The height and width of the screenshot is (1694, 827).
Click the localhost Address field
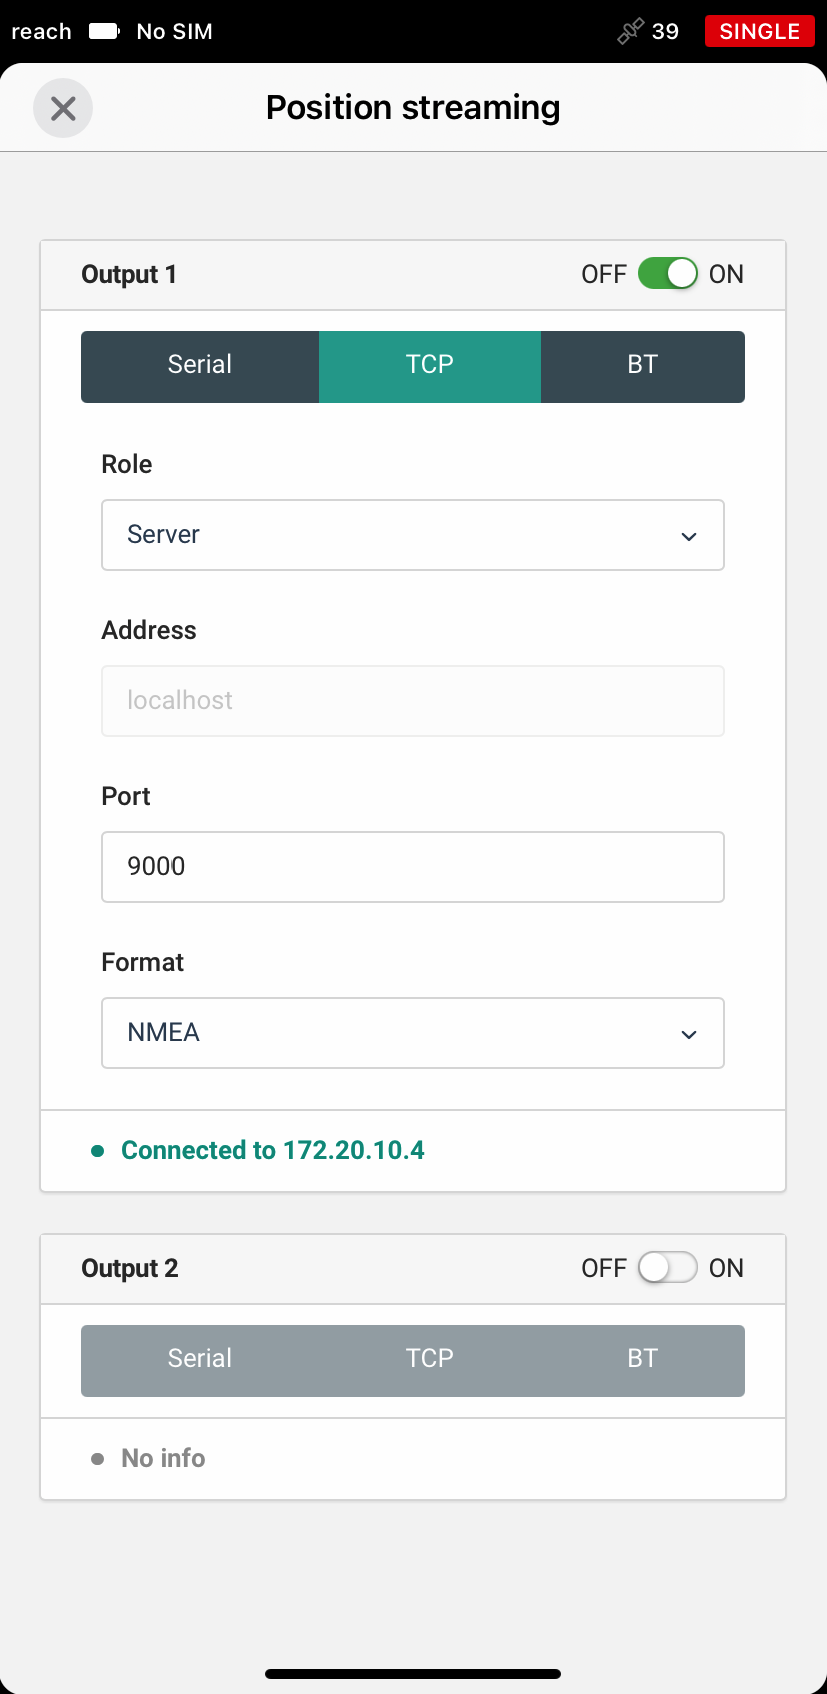[x=413, y=701]
